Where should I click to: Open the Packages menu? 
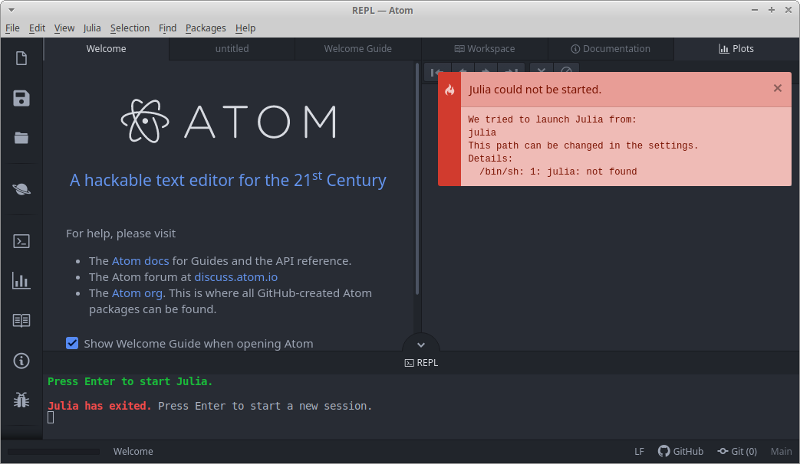tap(205, 28)
